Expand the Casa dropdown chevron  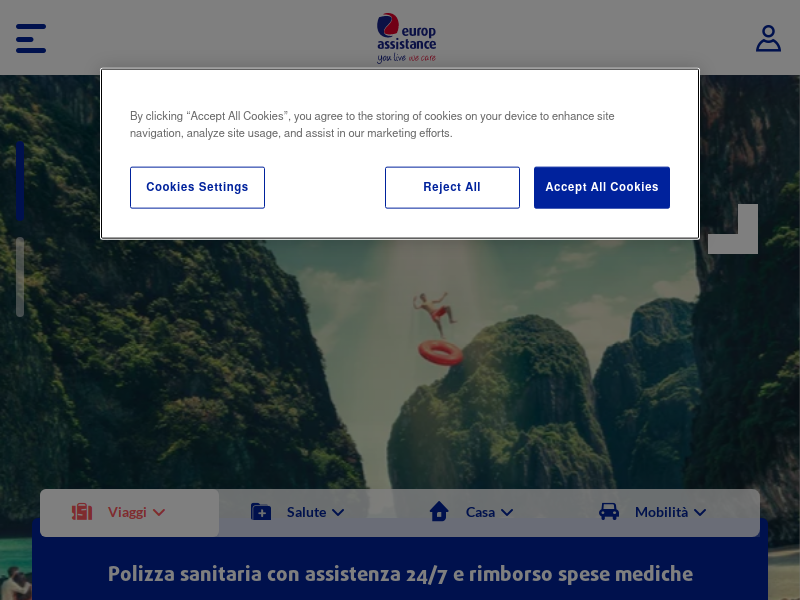click(x=507, y=512)
